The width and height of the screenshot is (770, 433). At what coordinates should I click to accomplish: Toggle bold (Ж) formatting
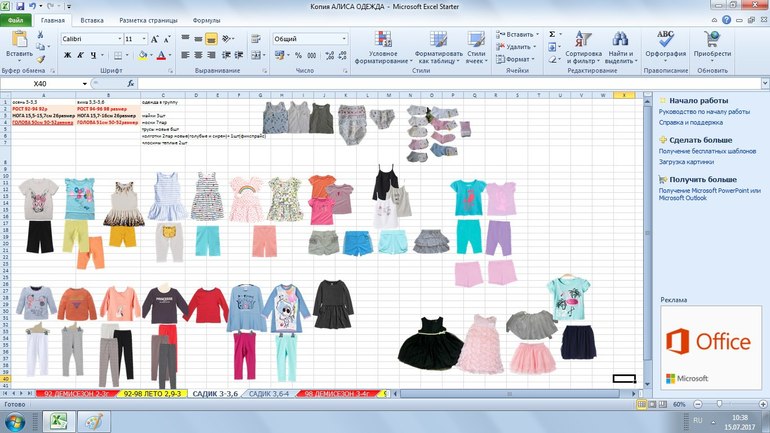(x=67, y=56)
